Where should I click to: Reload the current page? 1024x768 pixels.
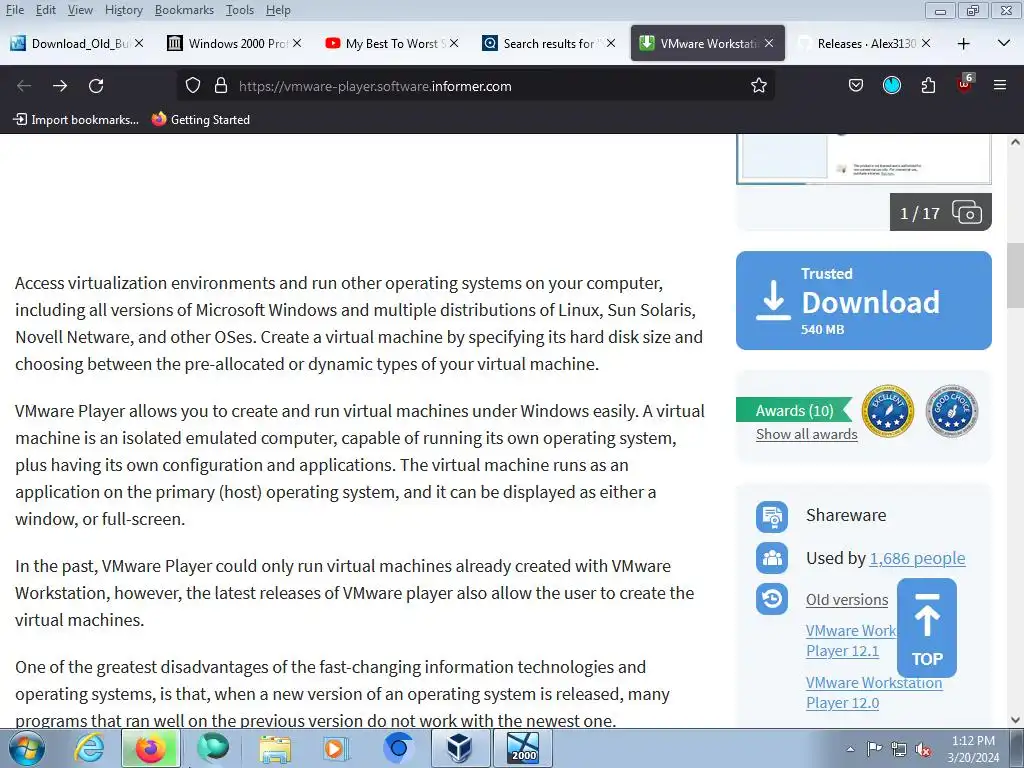tap(96, 86)
